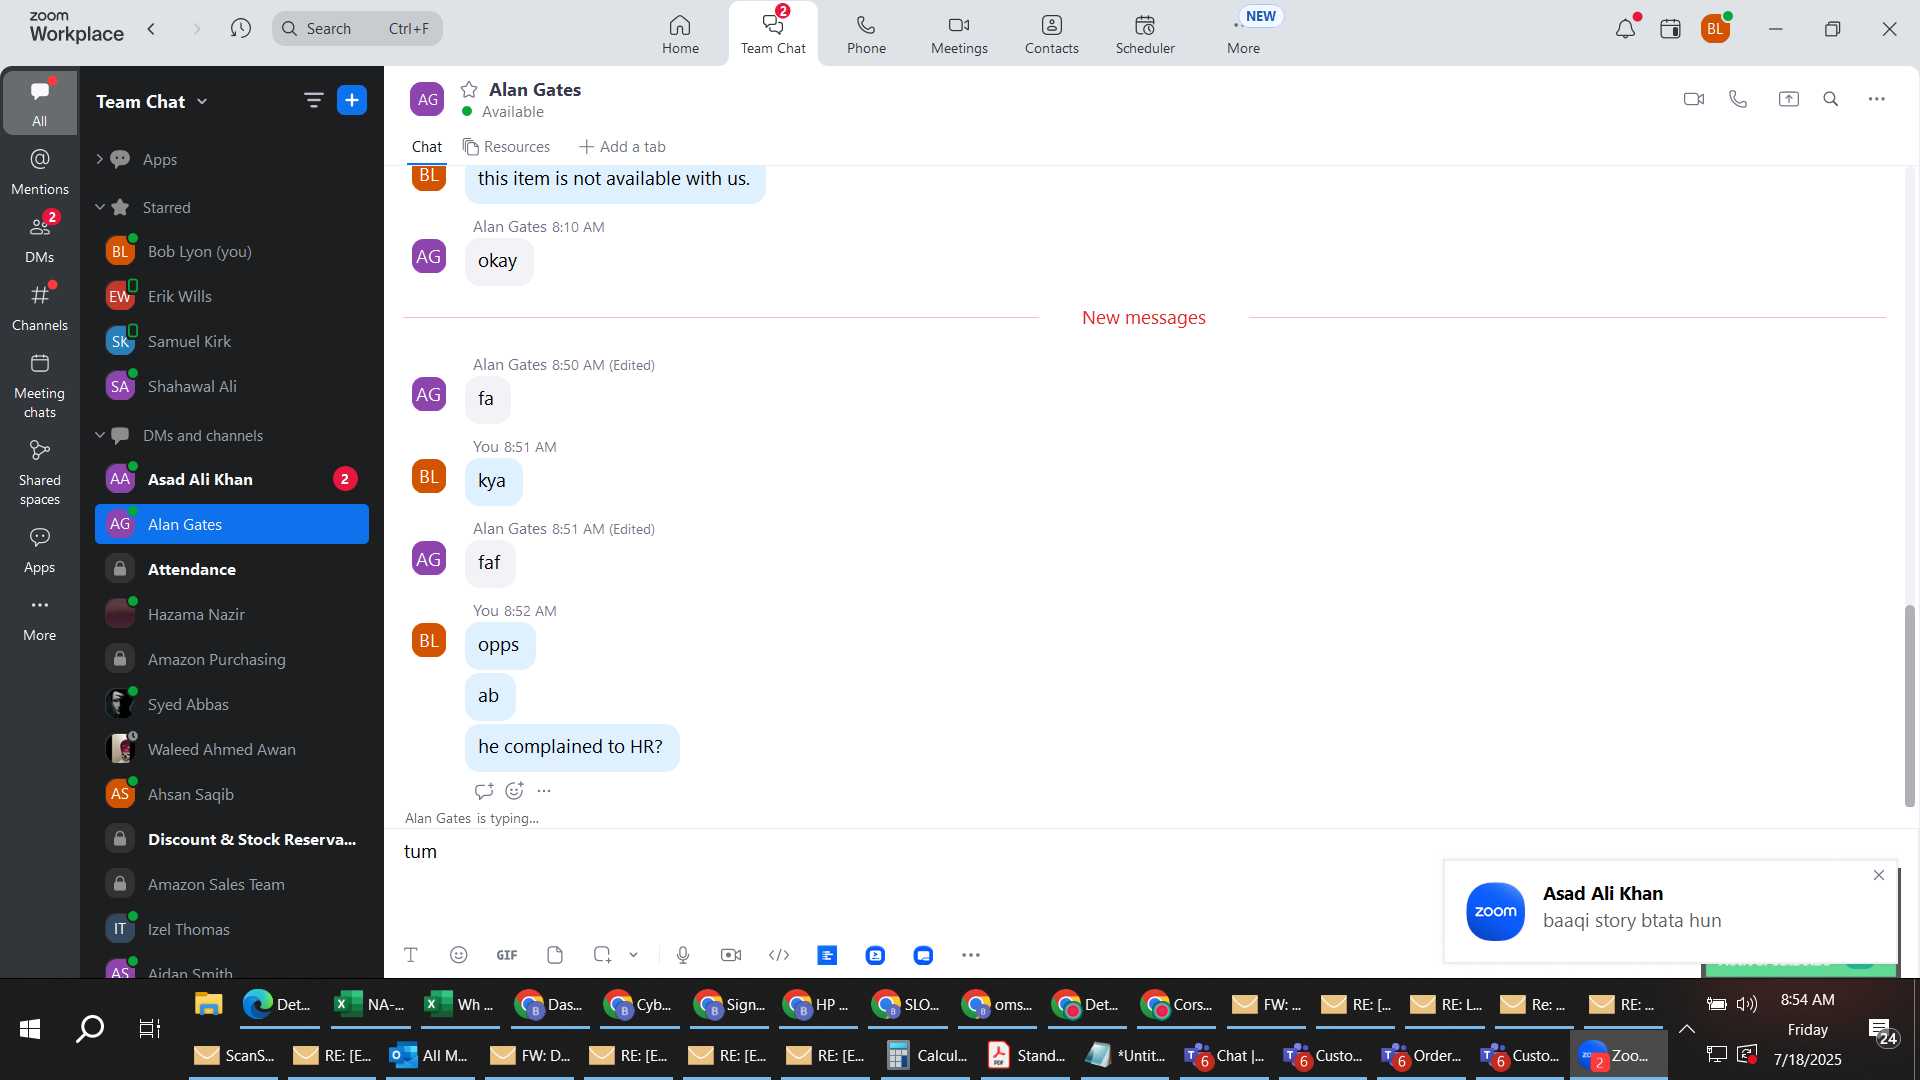Start a video call with Alan Gates
Screen dimensions: 1920x1080
click(x=1693, y=99)
